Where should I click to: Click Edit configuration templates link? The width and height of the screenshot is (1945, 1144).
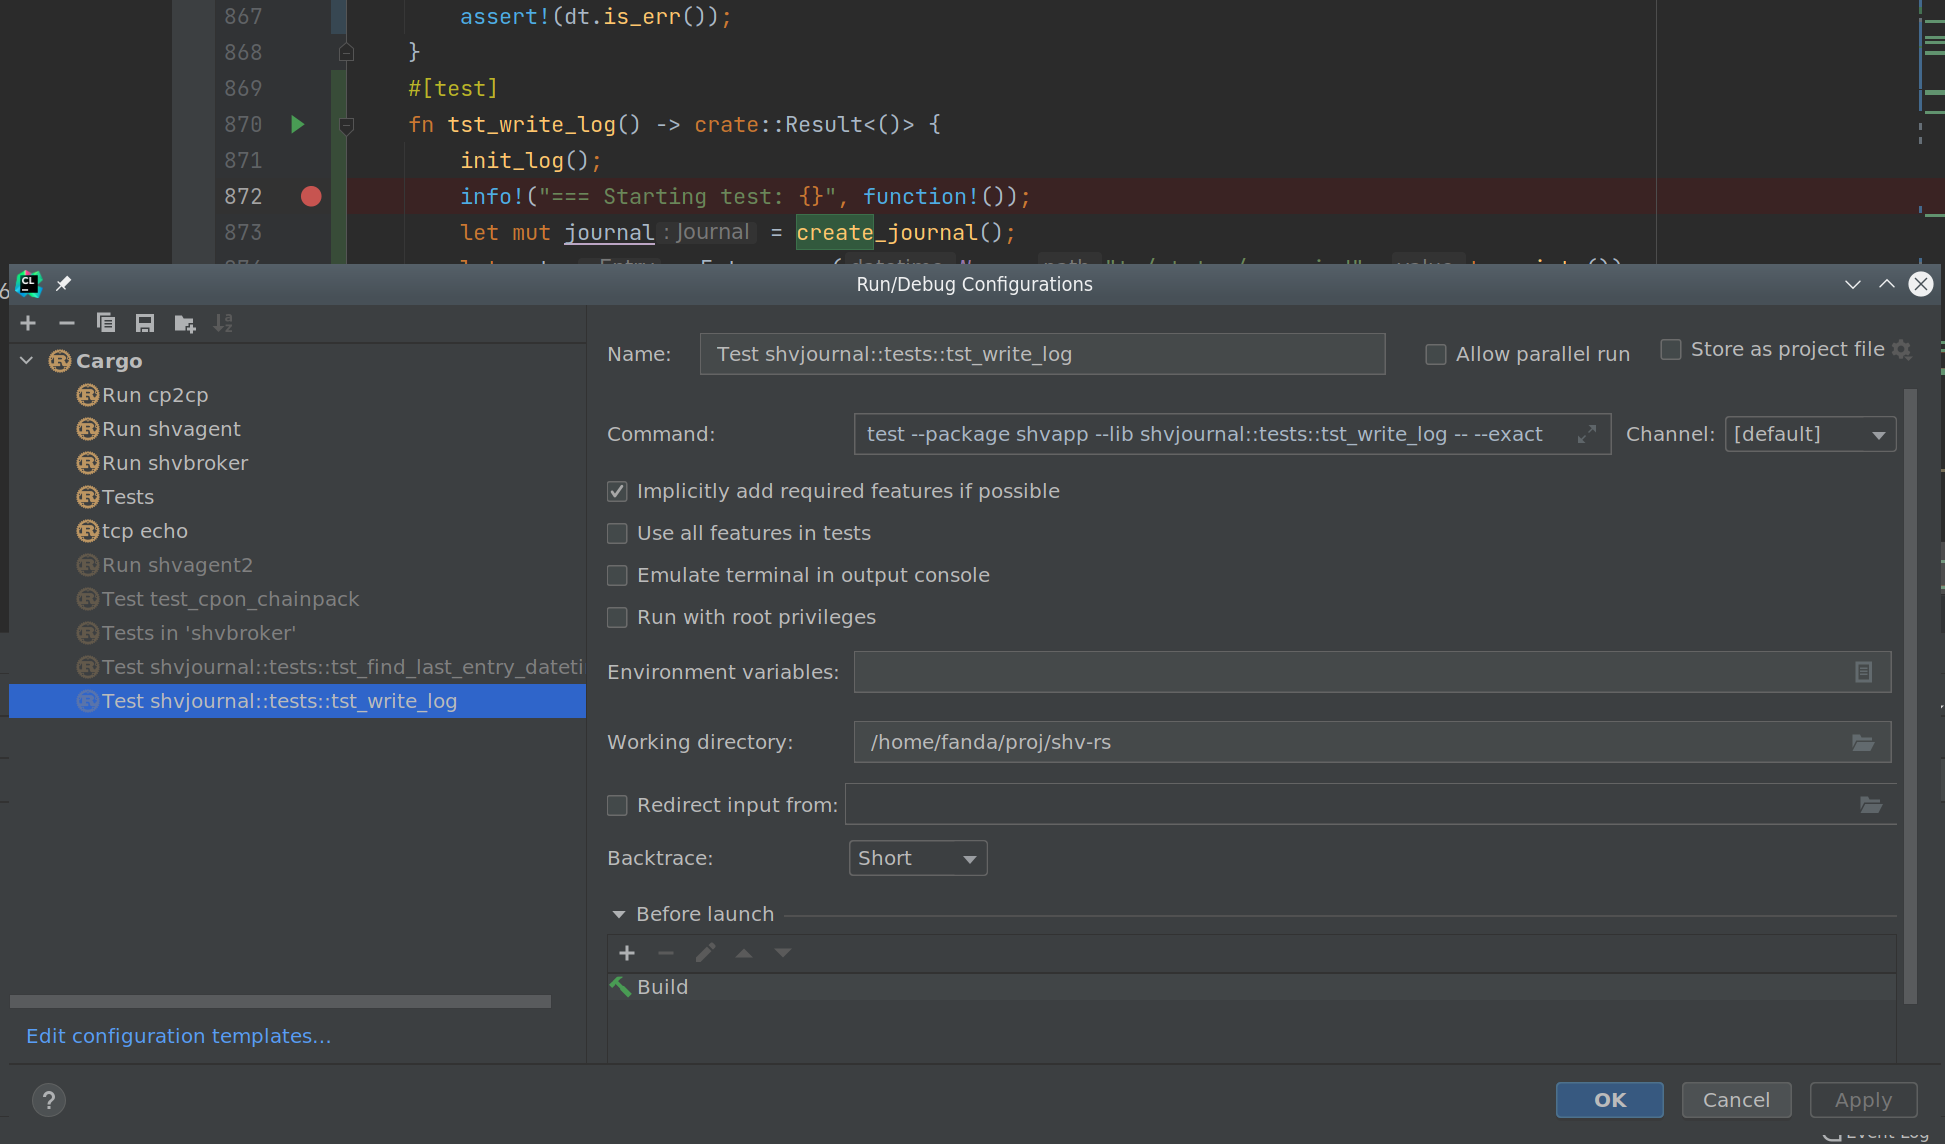click(178, 1036)
